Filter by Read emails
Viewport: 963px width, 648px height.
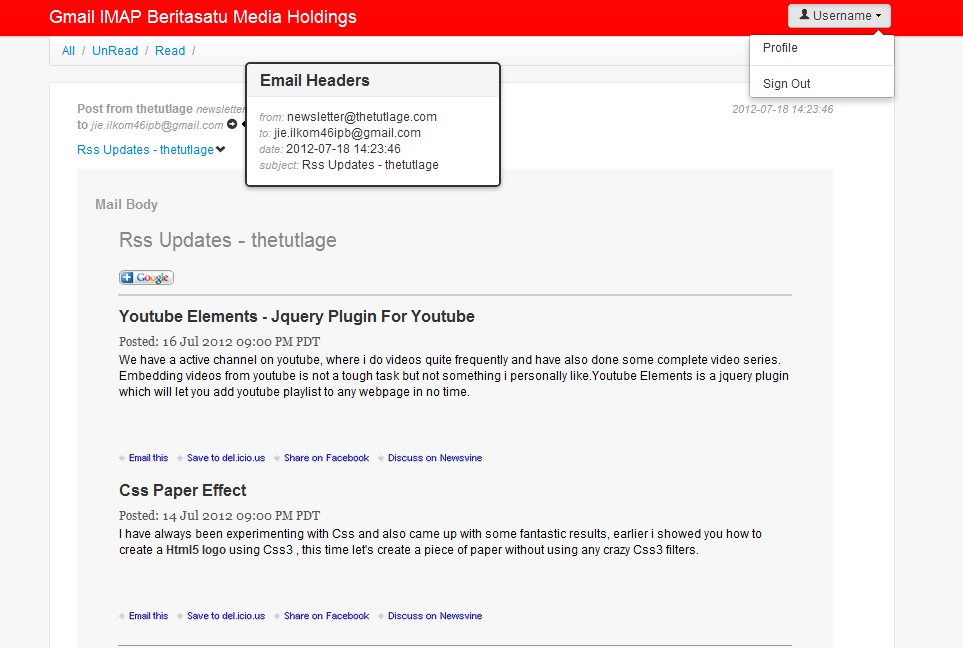tap(170, 51)
